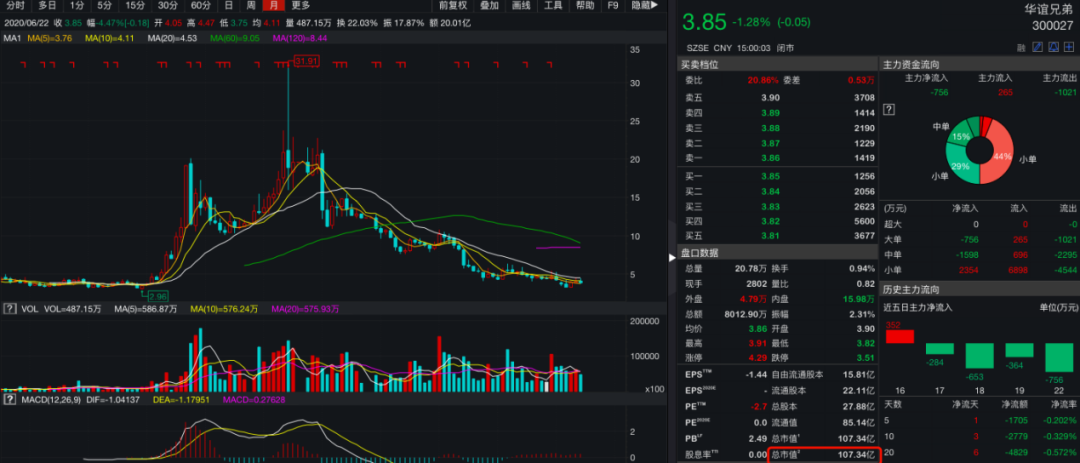Click the 叠加 overlay button
Screen dimensions: 1080x463
pos(488,6)
